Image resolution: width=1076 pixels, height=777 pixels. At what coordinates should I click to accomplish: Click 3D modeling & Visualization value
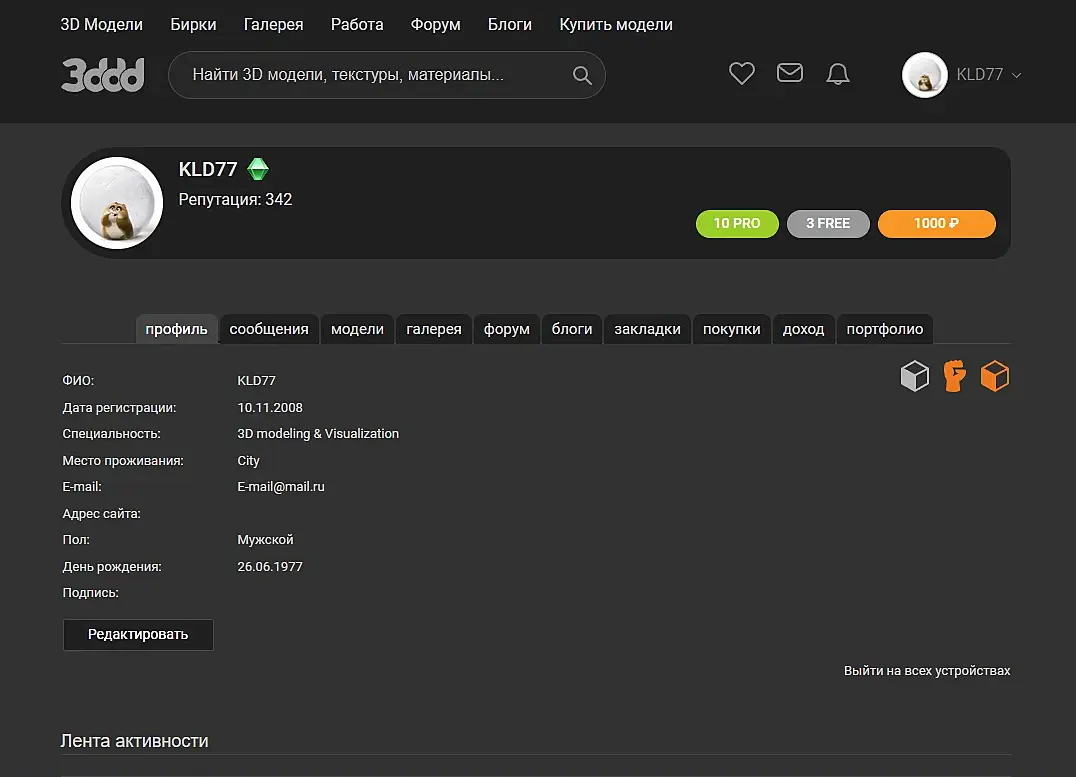(x=318, y=434)
